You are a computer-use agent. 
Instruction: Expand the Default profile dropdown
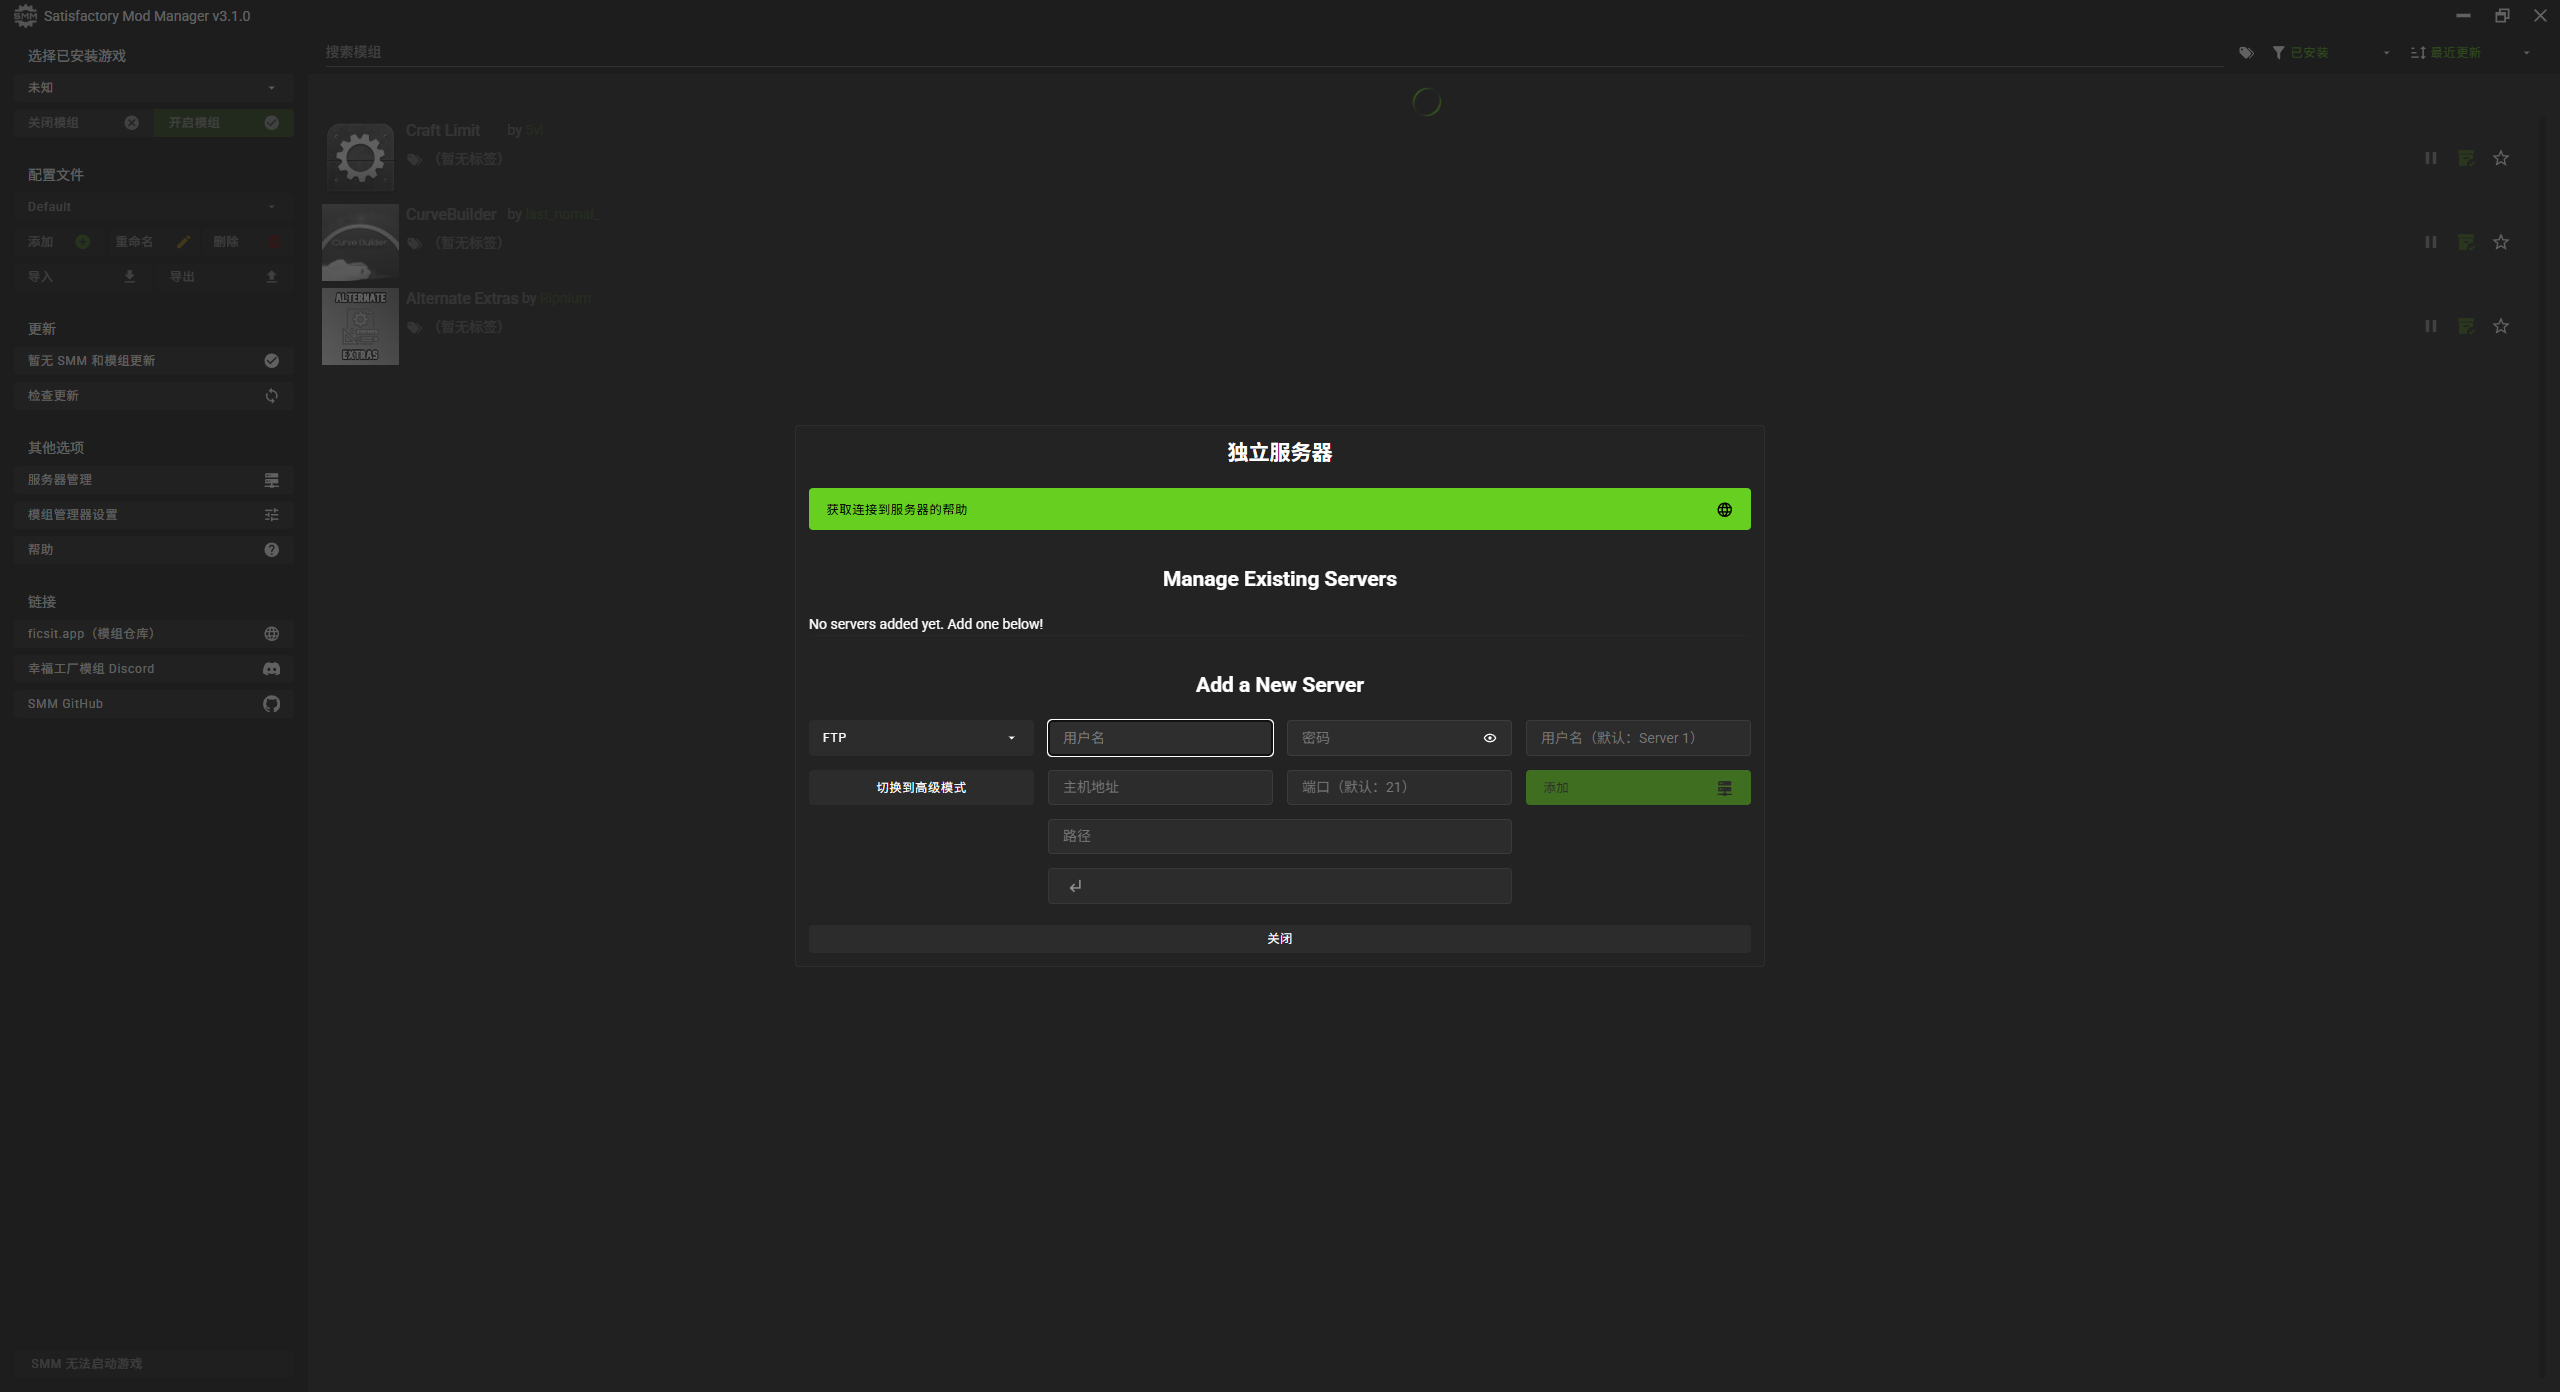coord(153,207)
